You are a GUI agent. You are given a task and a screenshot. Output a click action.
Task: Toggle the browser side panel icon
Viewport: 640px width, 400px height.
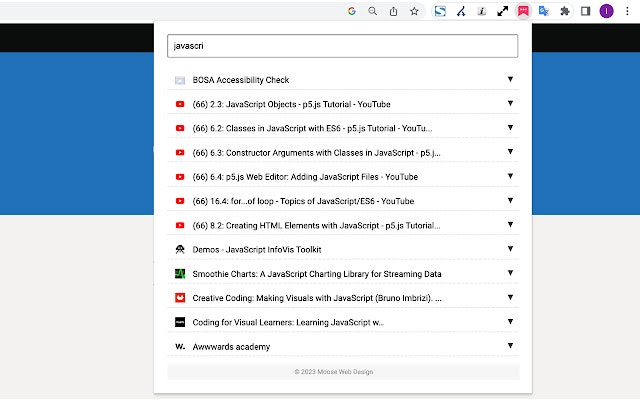pyautogui.click(x=586, y=11)
